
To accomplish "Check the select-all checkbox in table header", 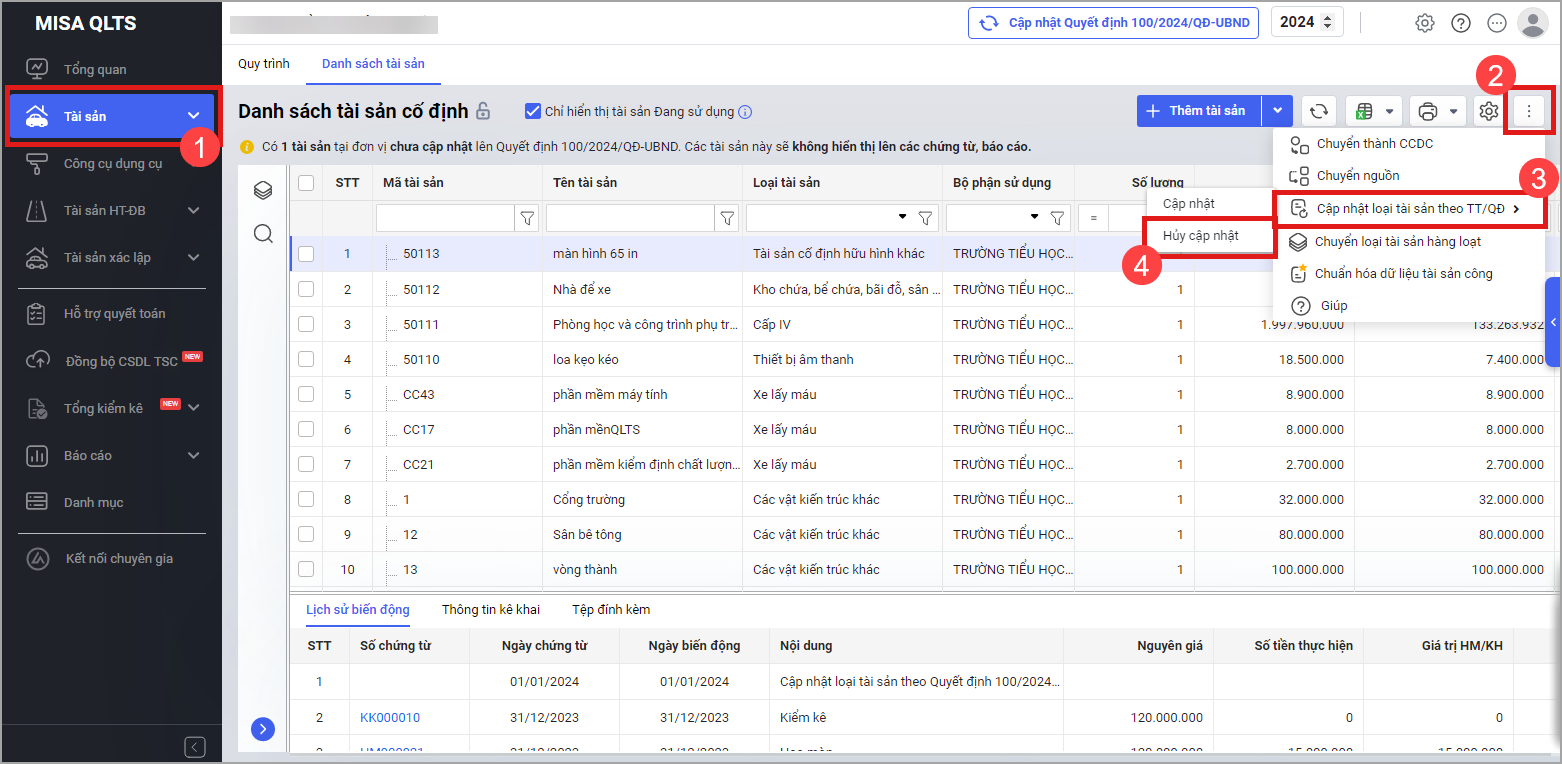I will [x=306, y=183].
